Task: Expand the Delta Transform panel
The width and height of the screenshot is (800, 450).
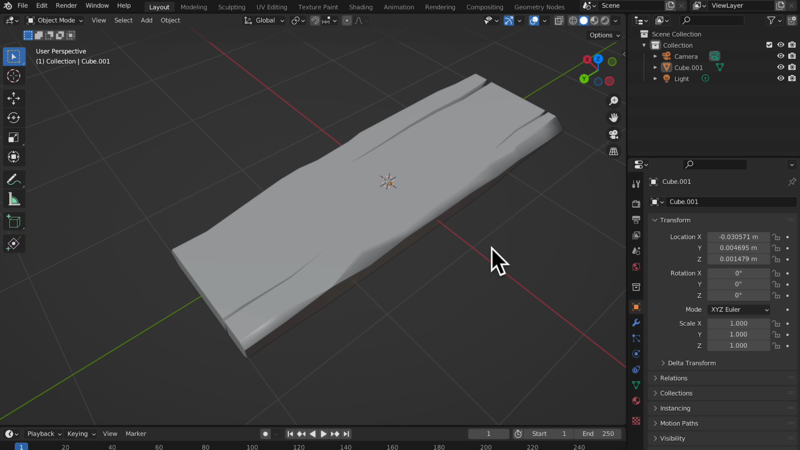Action: 691,363
